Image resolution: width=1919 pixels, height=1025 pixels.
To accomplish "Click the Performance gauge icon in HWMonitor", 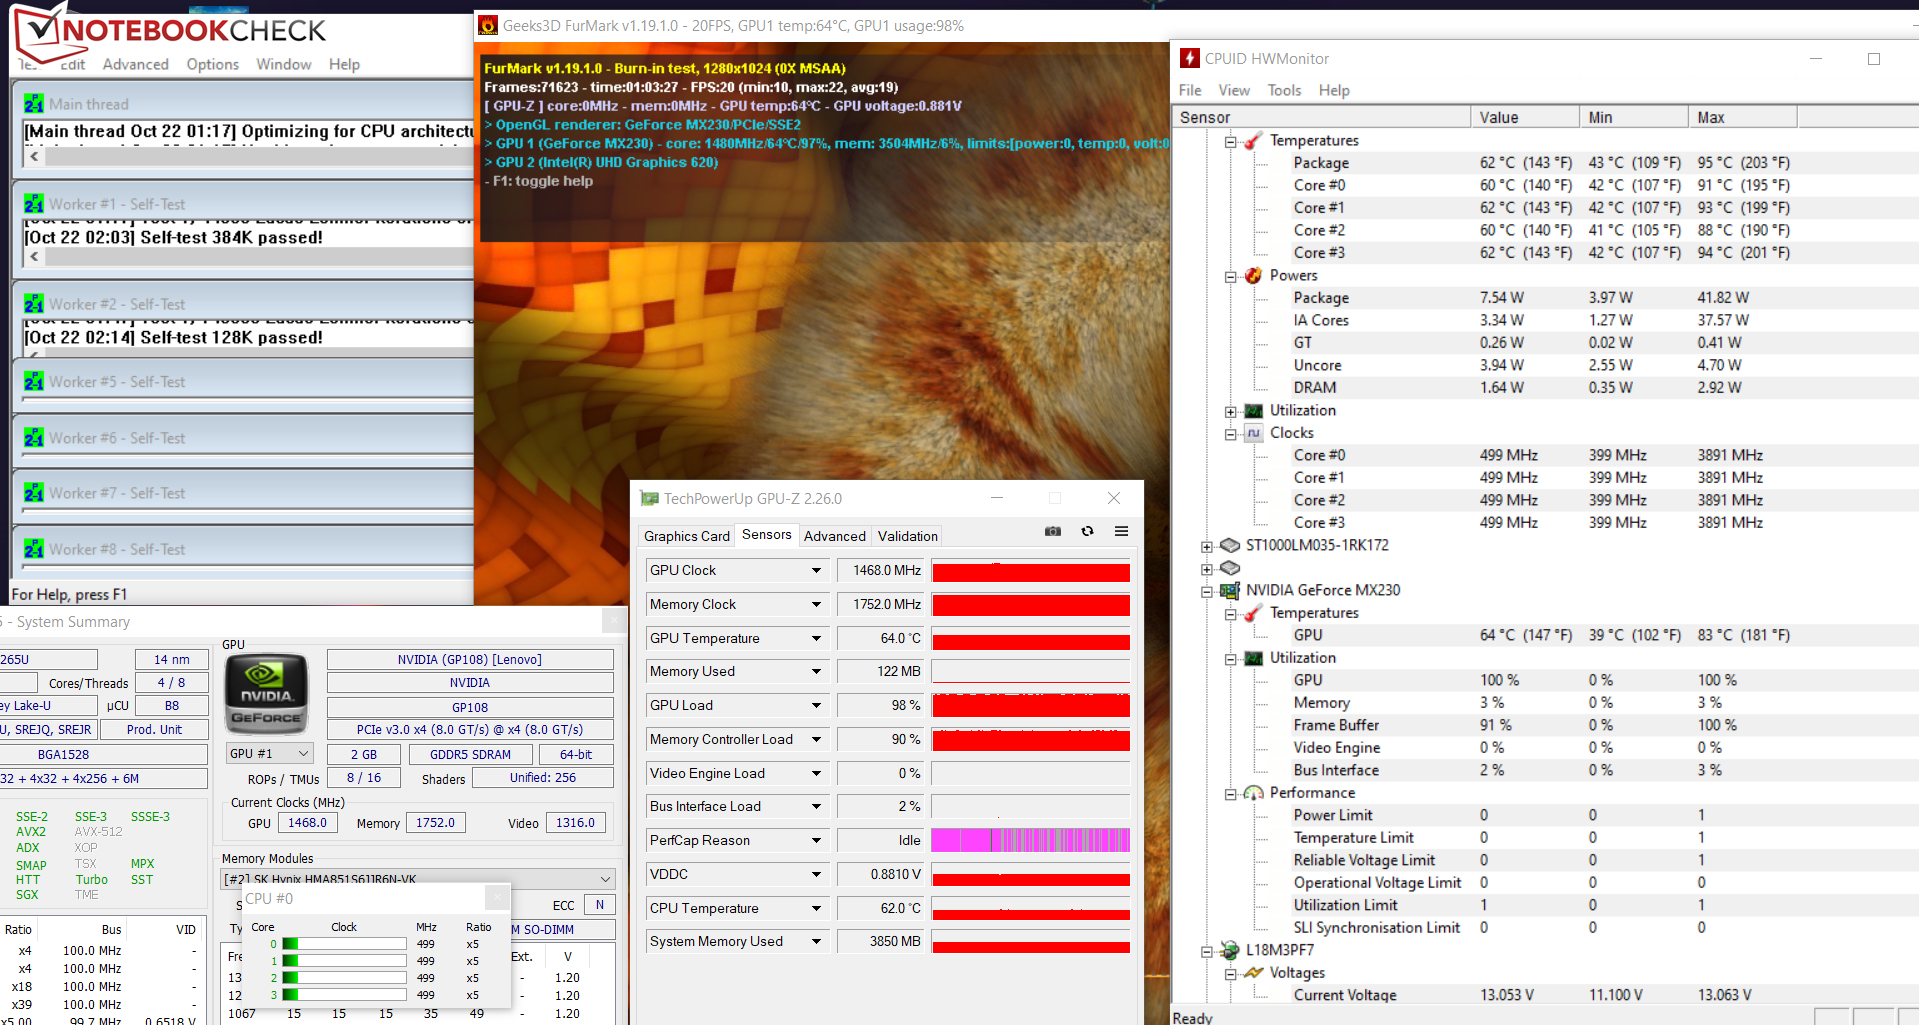I will click(1253, 793).
